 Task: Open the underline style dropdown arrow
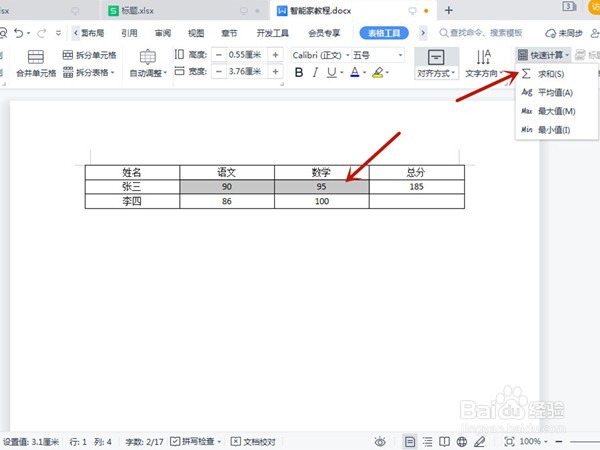click(x=342, y=72)
